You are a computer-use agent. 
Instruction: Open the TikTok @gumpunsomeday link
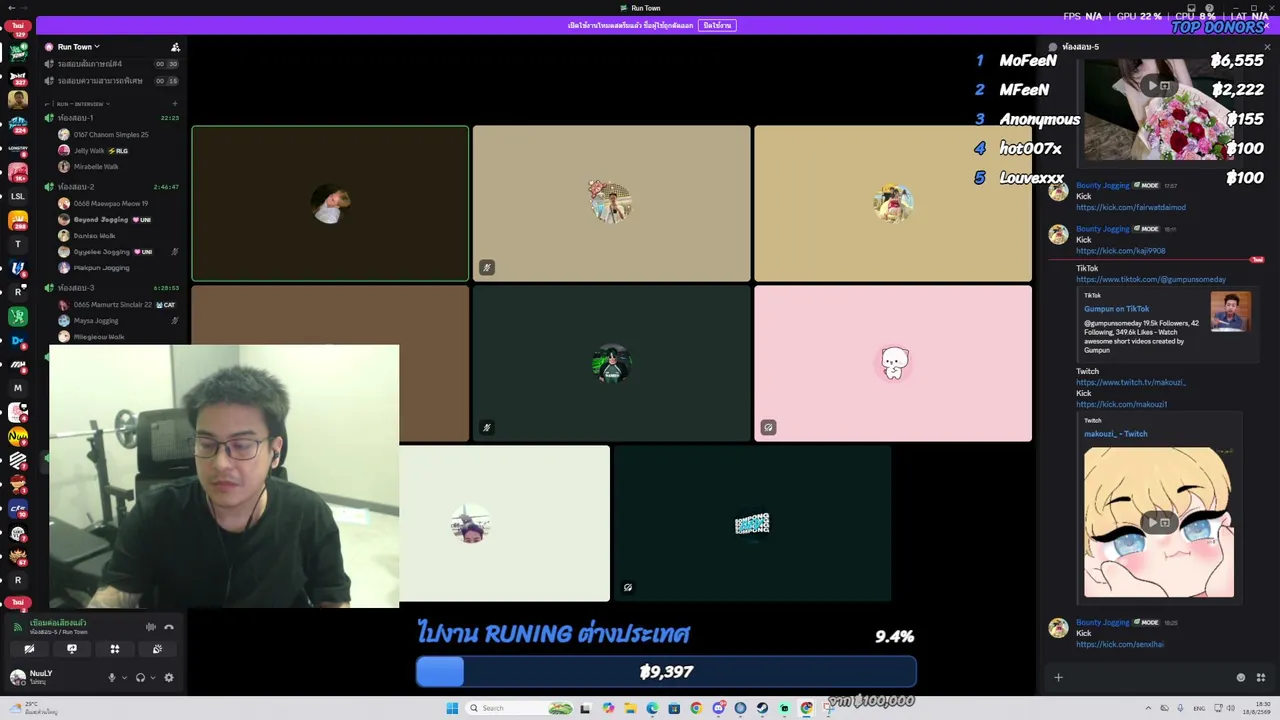pyautogui.click(x=1151, y=279)
